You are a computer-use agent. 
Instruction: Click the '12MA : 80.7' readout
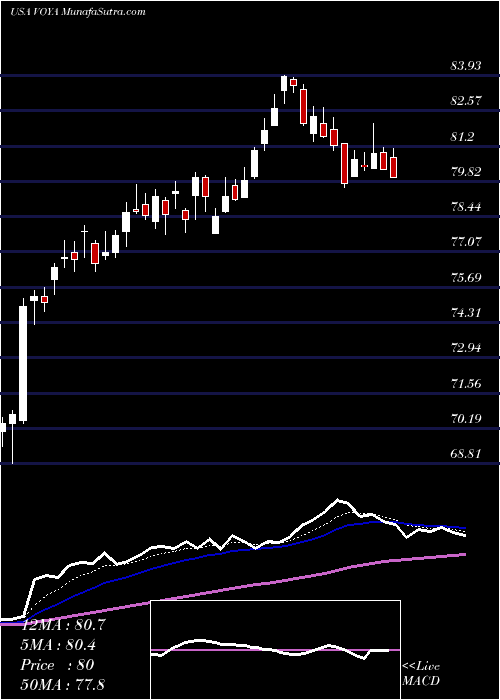point(63,625)
